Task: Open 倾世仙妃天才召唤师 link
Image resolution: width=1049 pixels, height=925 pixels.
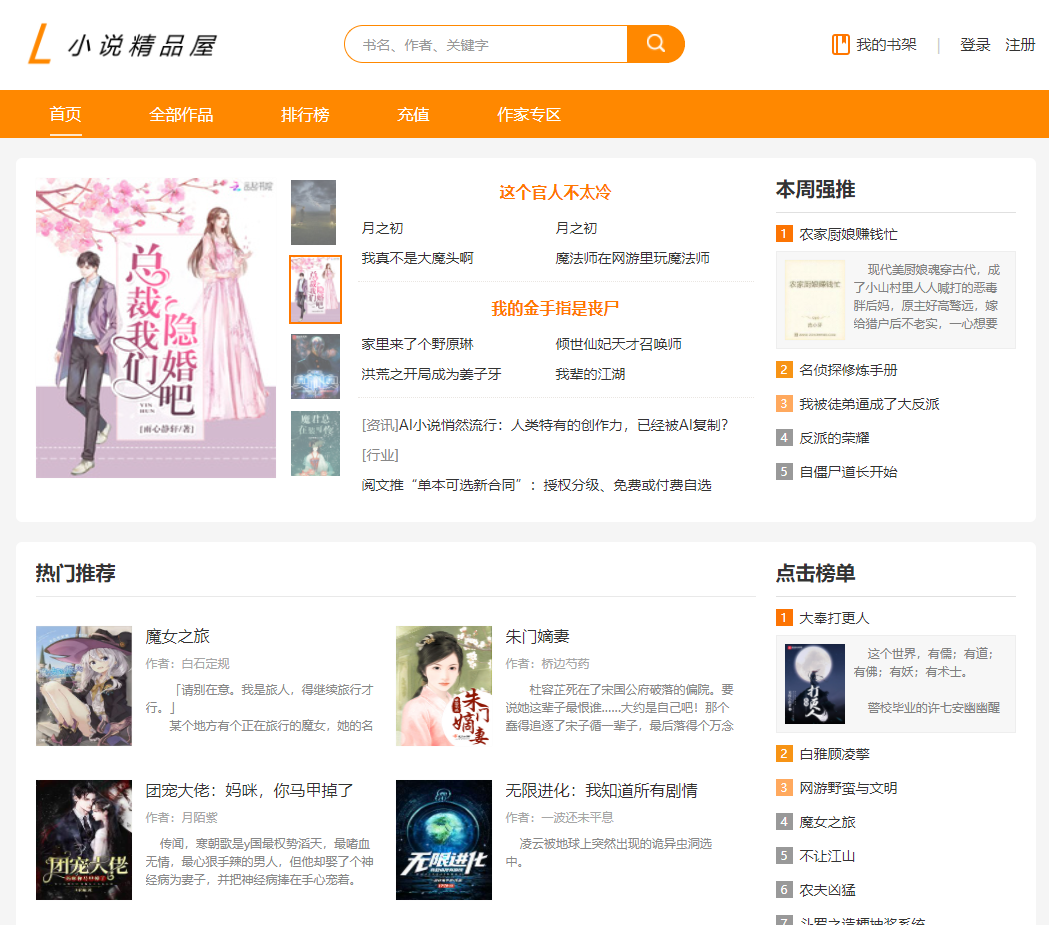Action: pyautogui.click(x=618, y=344)
